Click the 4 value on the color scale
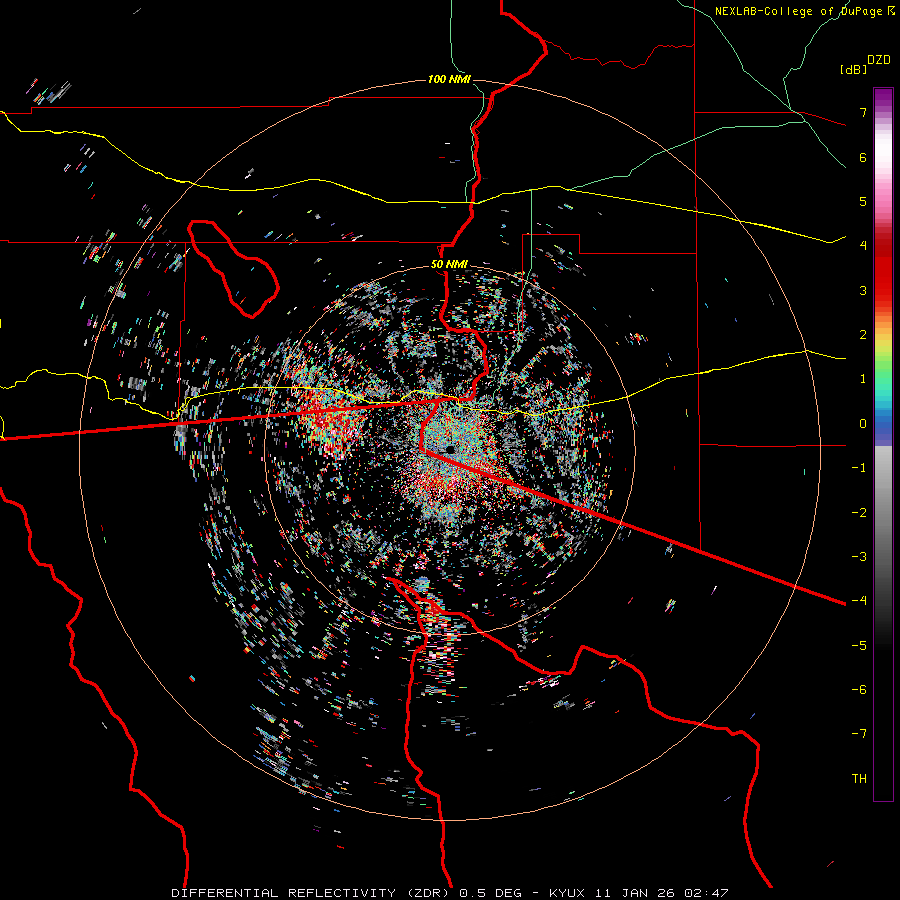Image resolution: width=900 pixels, height=900 pixels. click(x=863, y=246)
